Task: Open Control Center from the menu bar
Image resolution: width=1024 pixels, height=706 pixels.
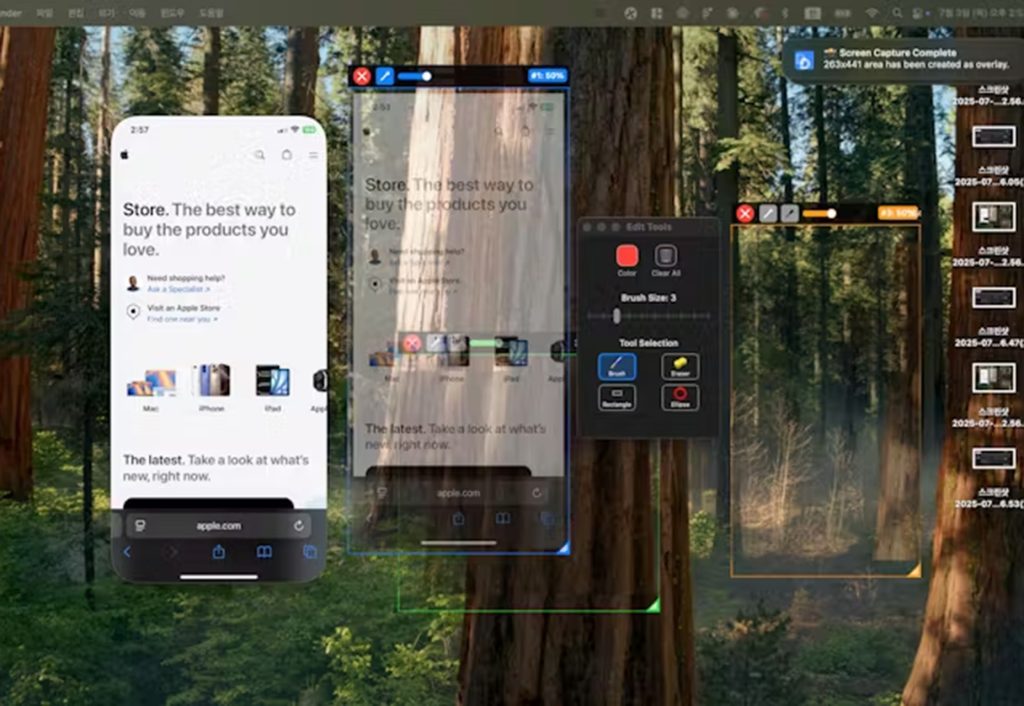Action: [x=920, y=13]
